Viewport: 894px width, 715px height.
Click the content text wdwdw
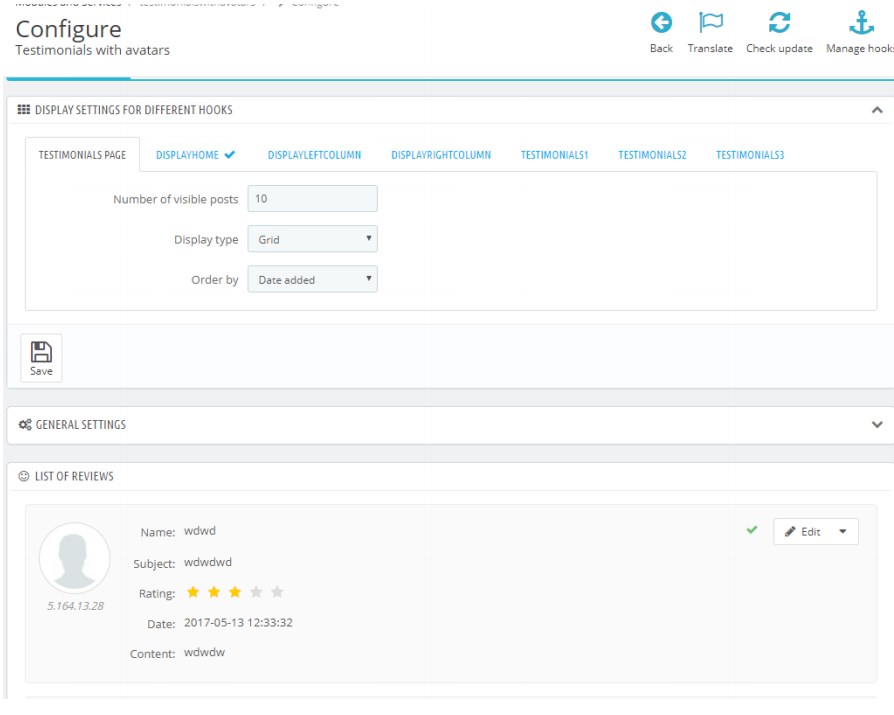coord(204,652)
